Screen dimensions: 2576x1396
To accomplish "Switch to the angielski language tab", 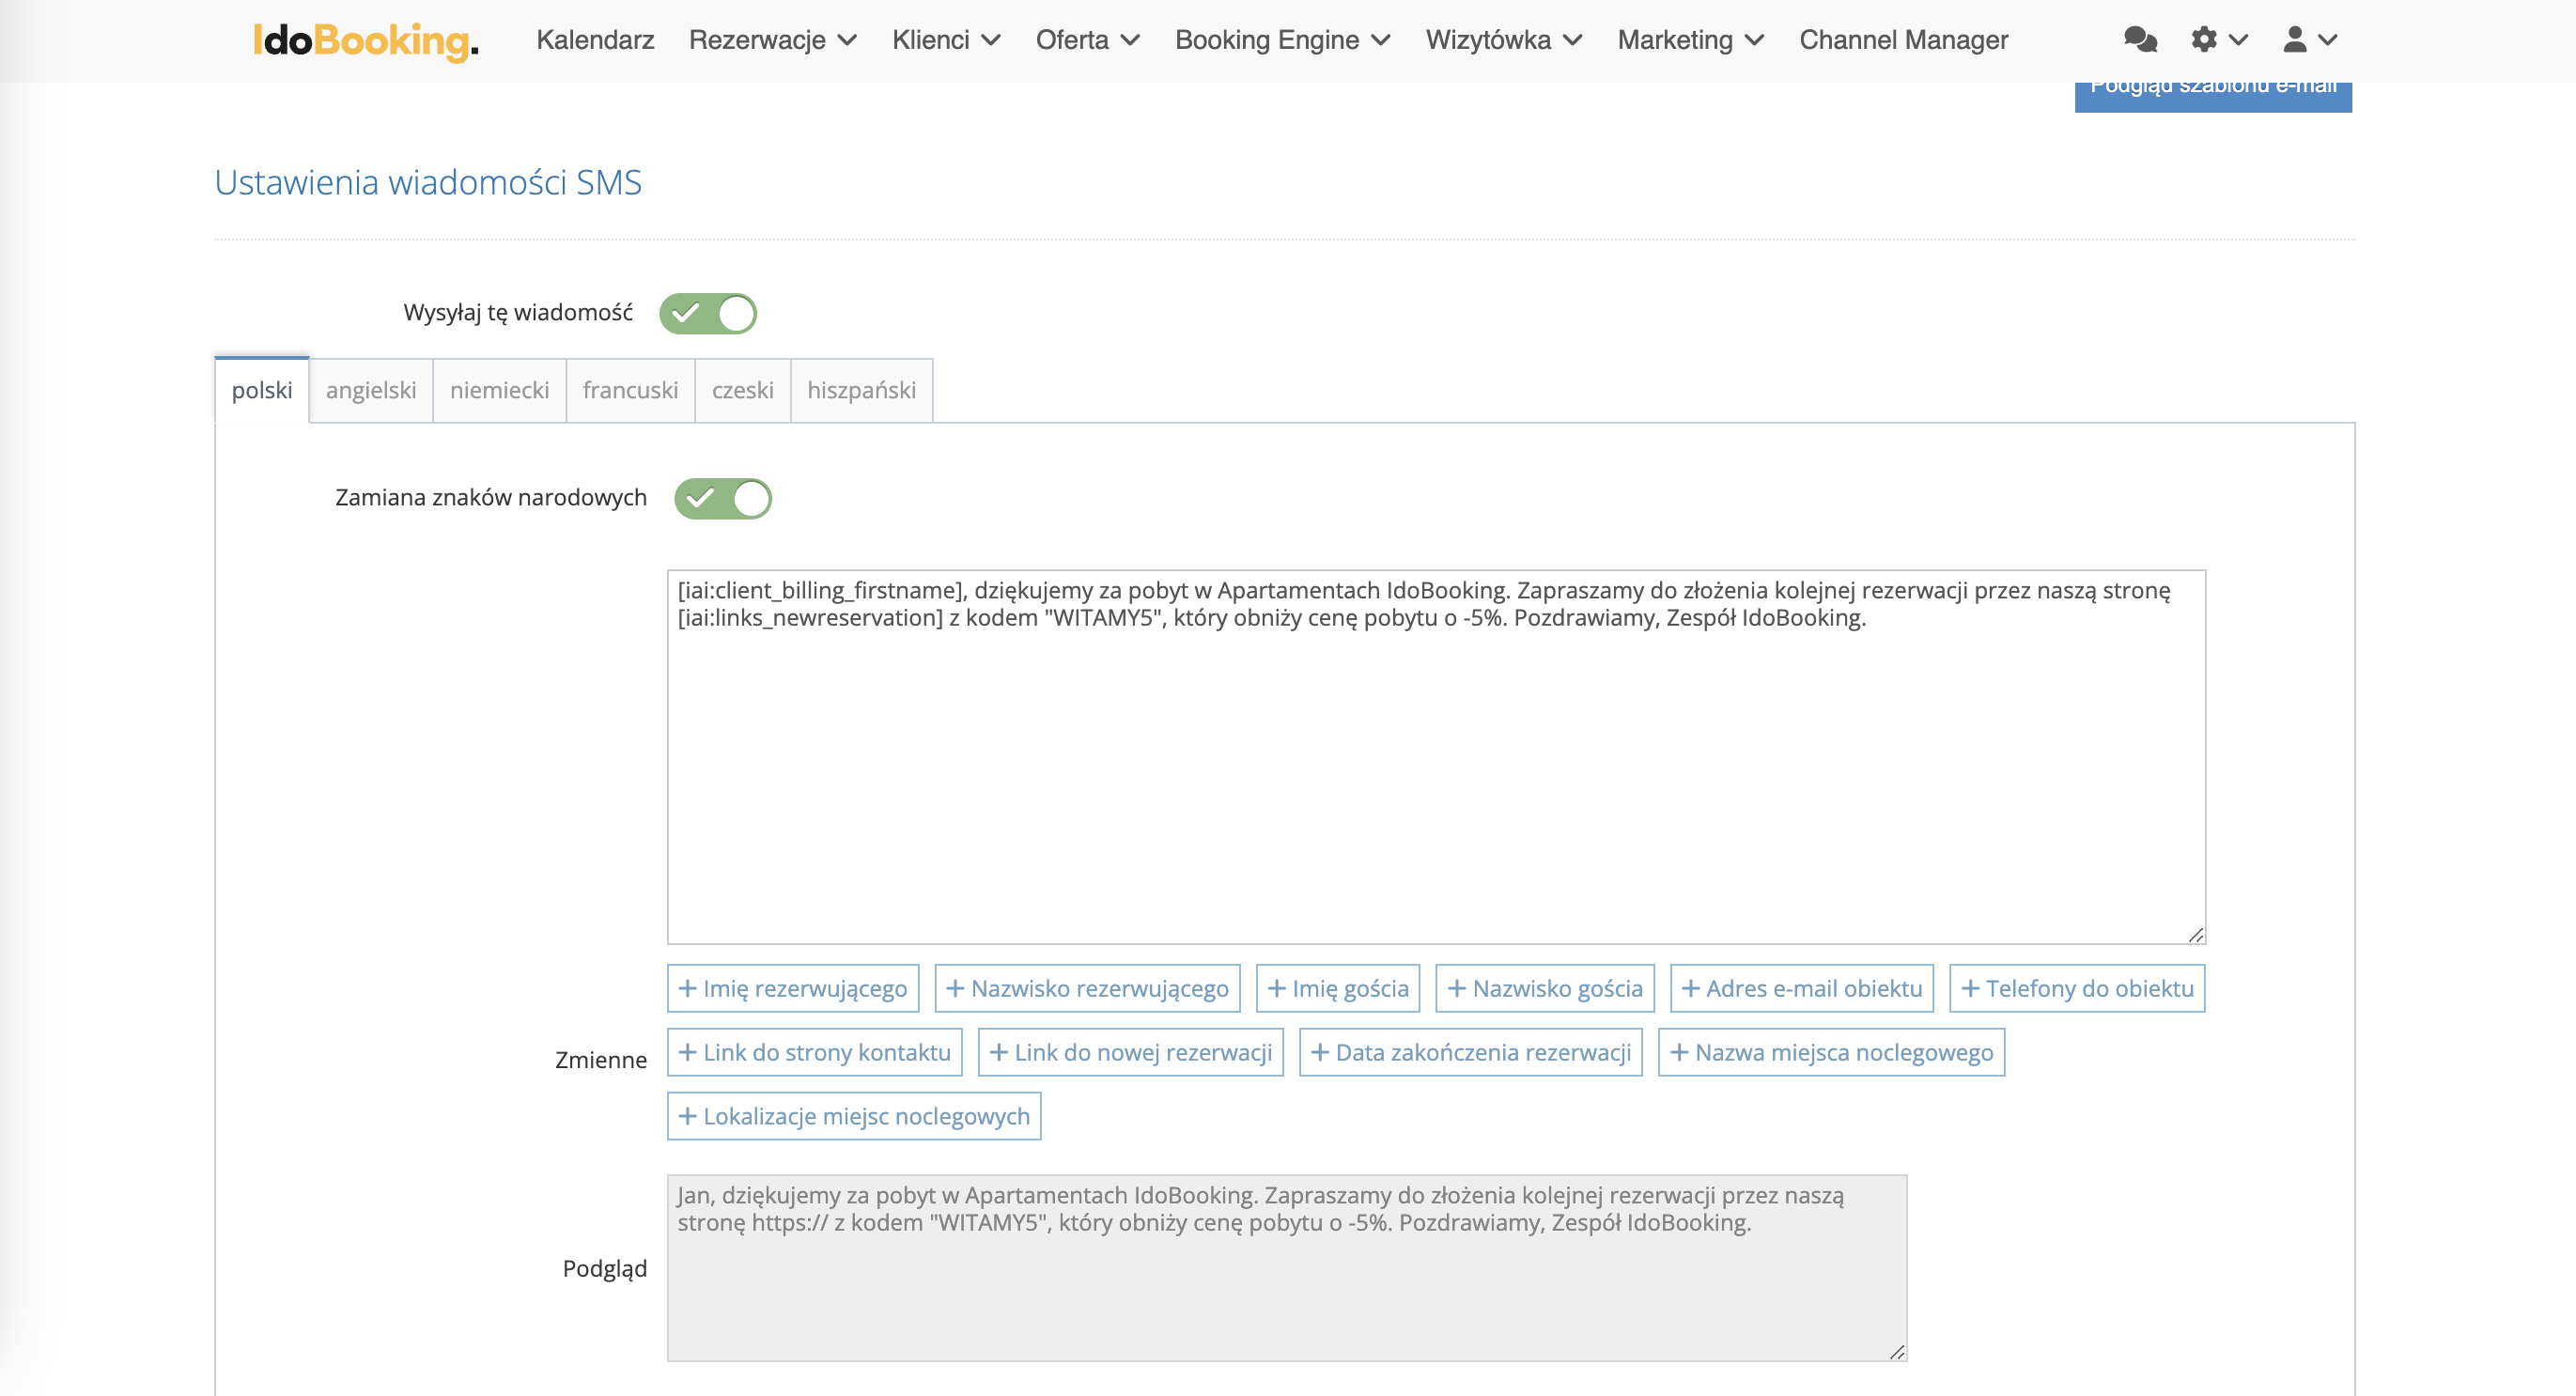I will click(370, 390).
